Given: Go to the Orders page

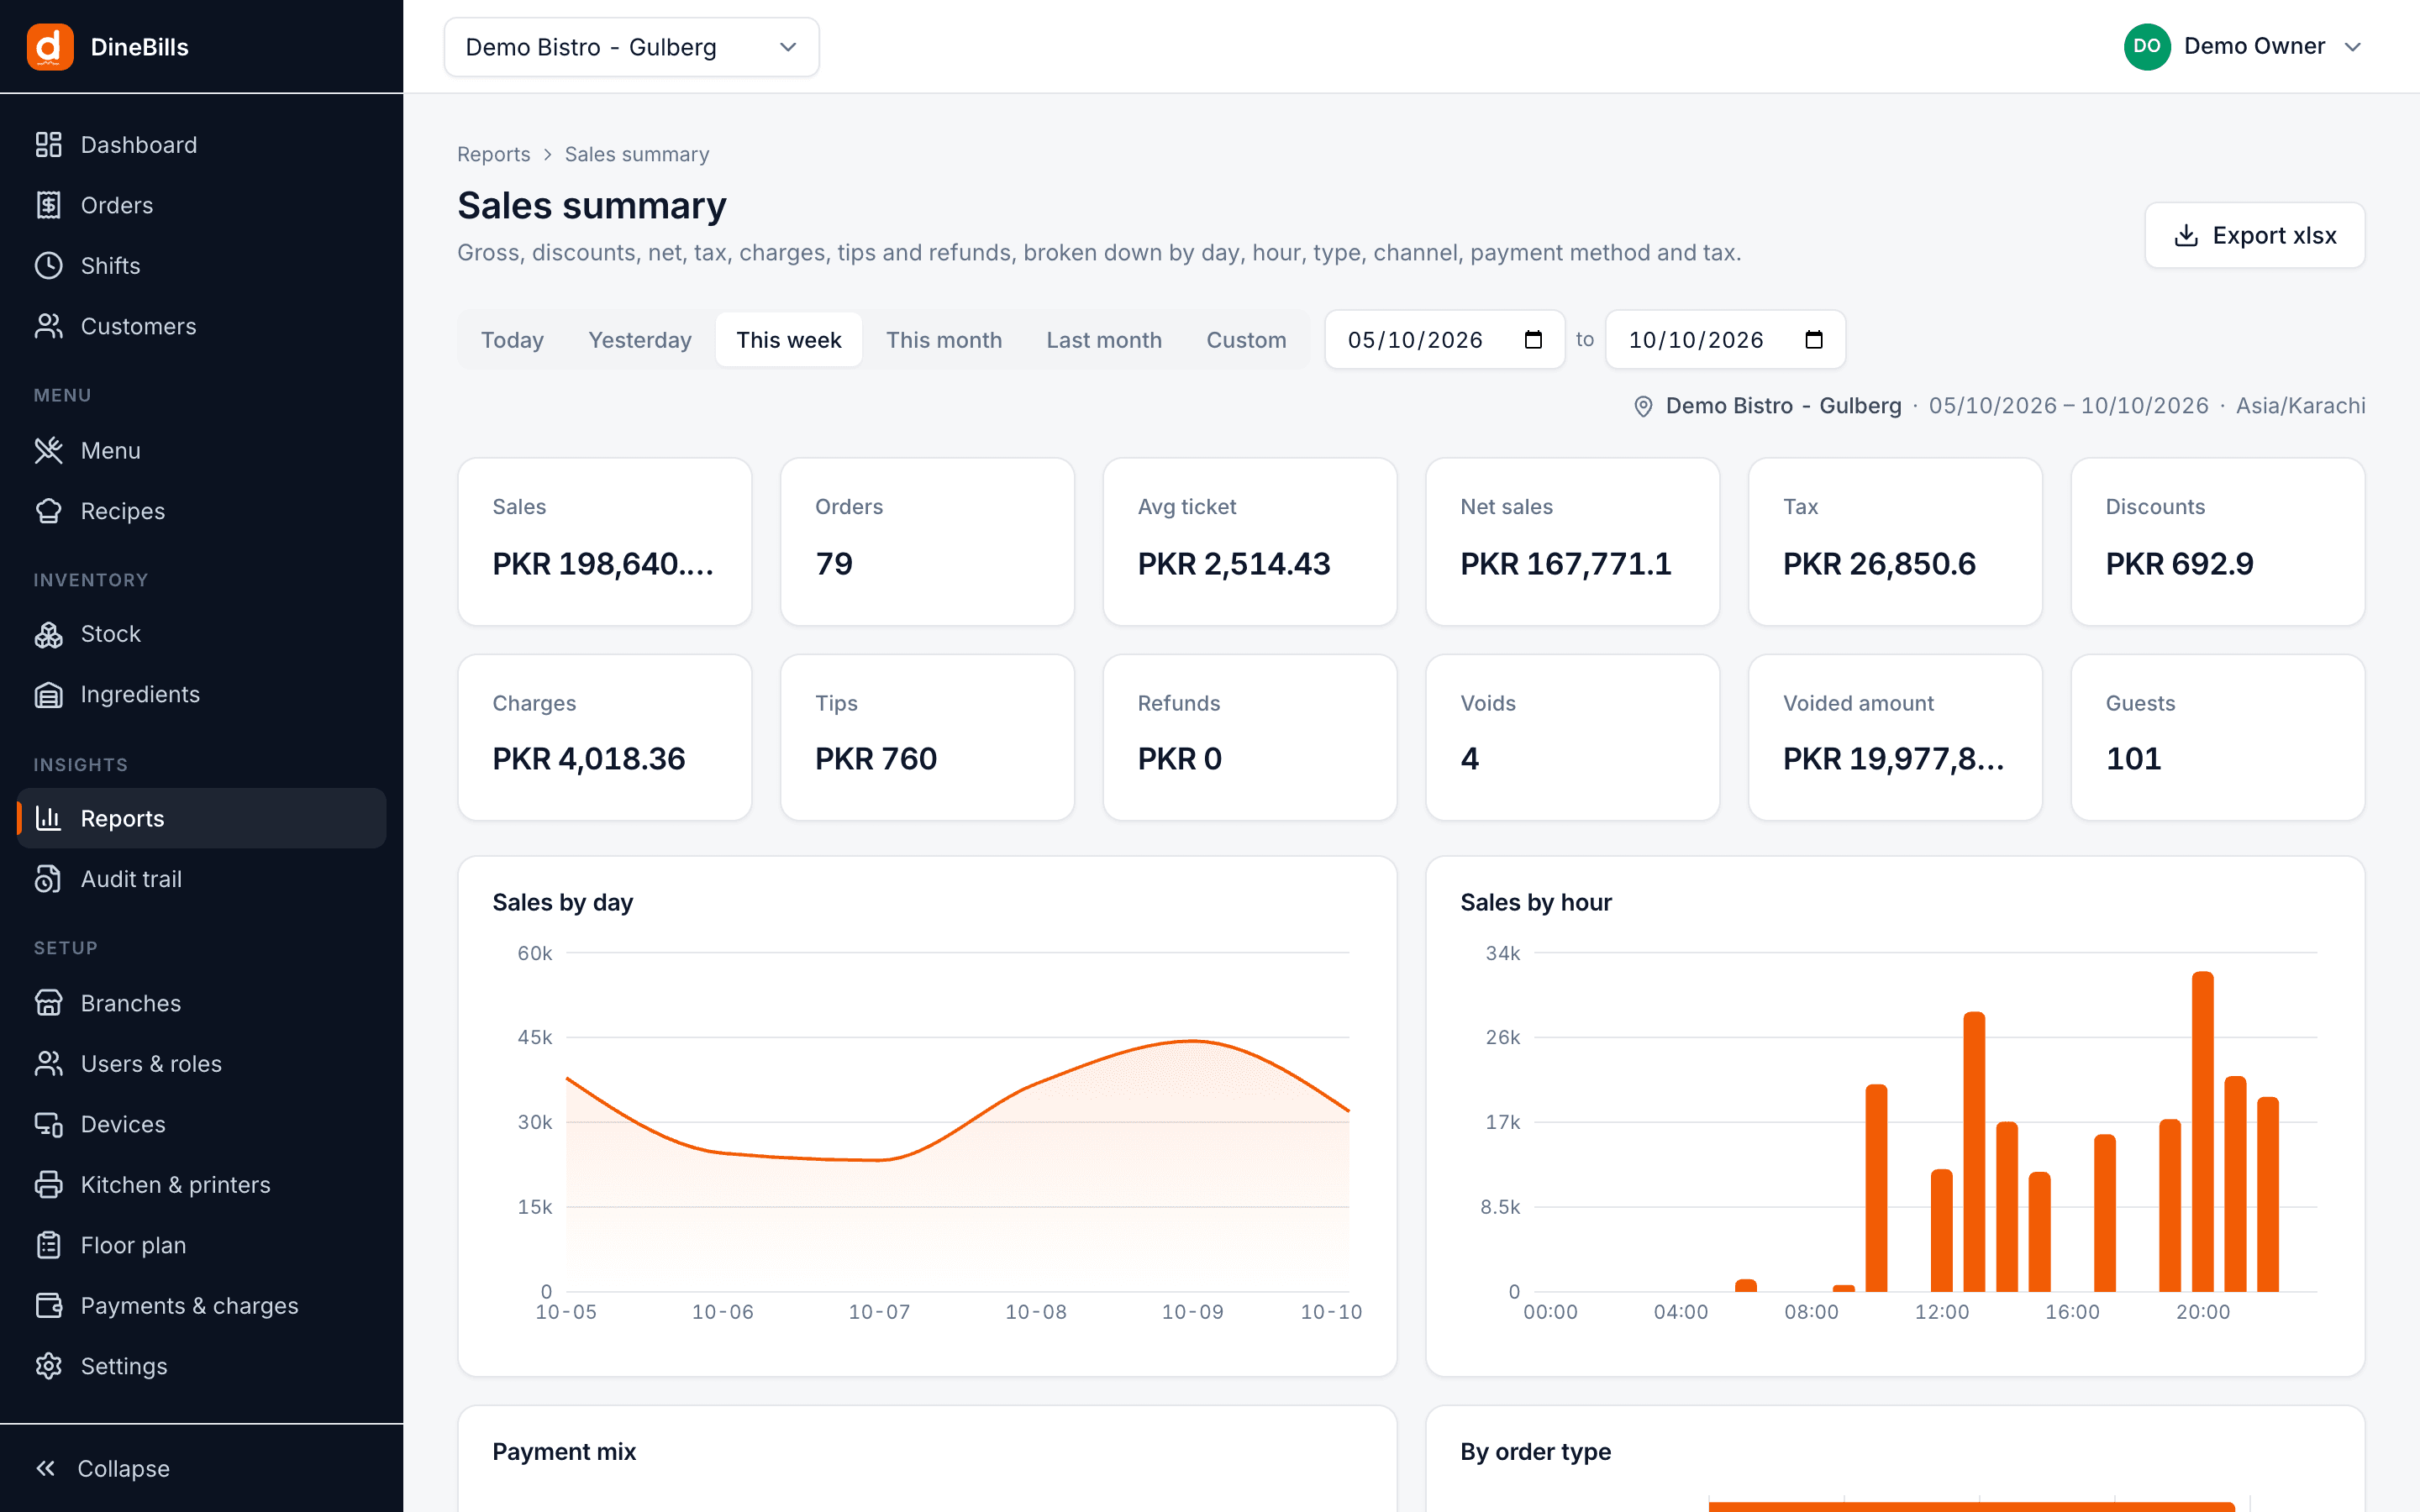Looking at the screenshot, I should tap(201, 205).
